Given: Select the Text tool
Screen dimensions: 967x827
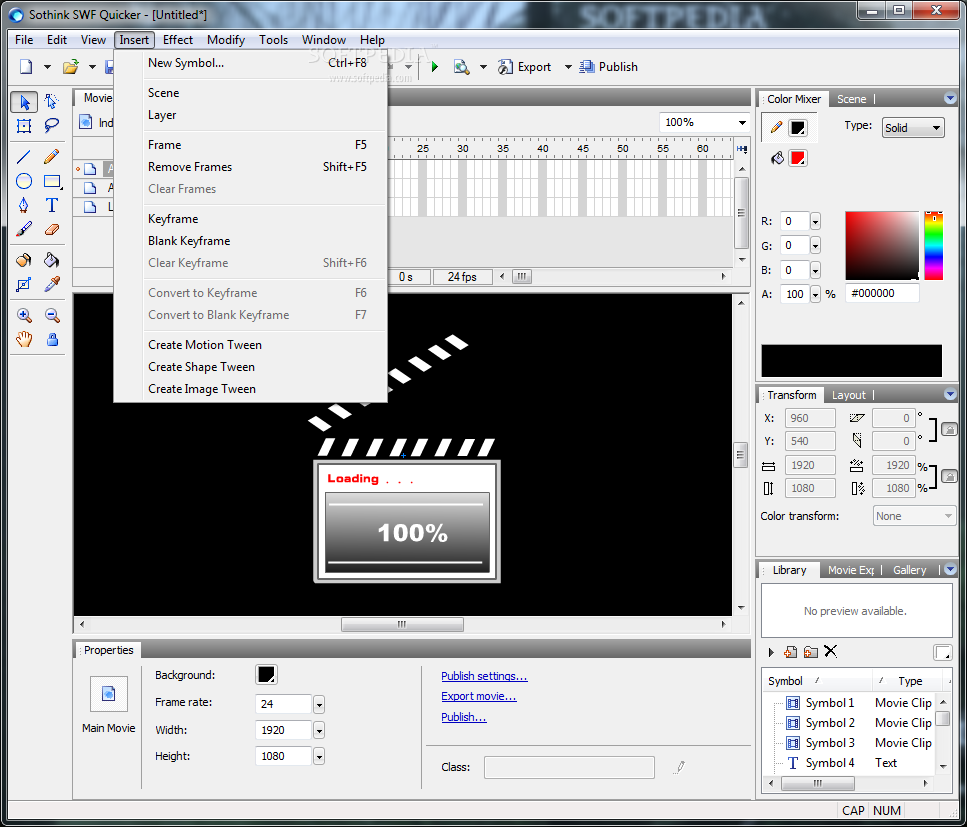Looking at the screenshot, I should click(52, 205).
